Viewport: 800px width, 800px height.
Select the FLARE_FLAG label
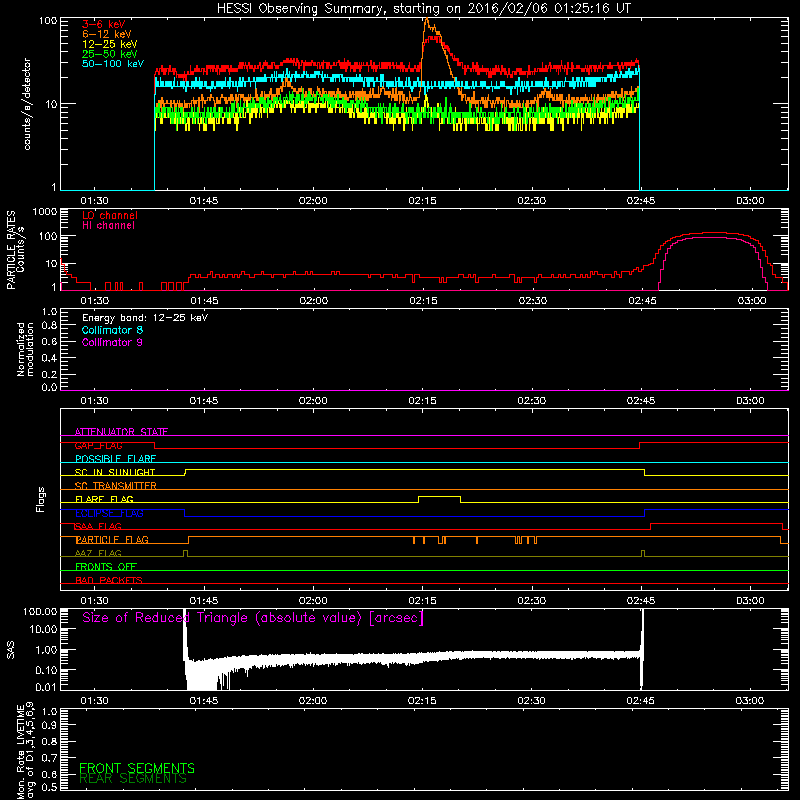tap(104, 499)
